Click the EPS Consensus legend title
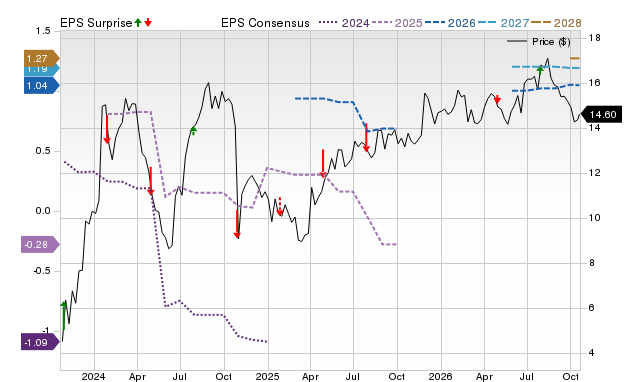This screenshot has height=382, width=640. pos(265,23)
